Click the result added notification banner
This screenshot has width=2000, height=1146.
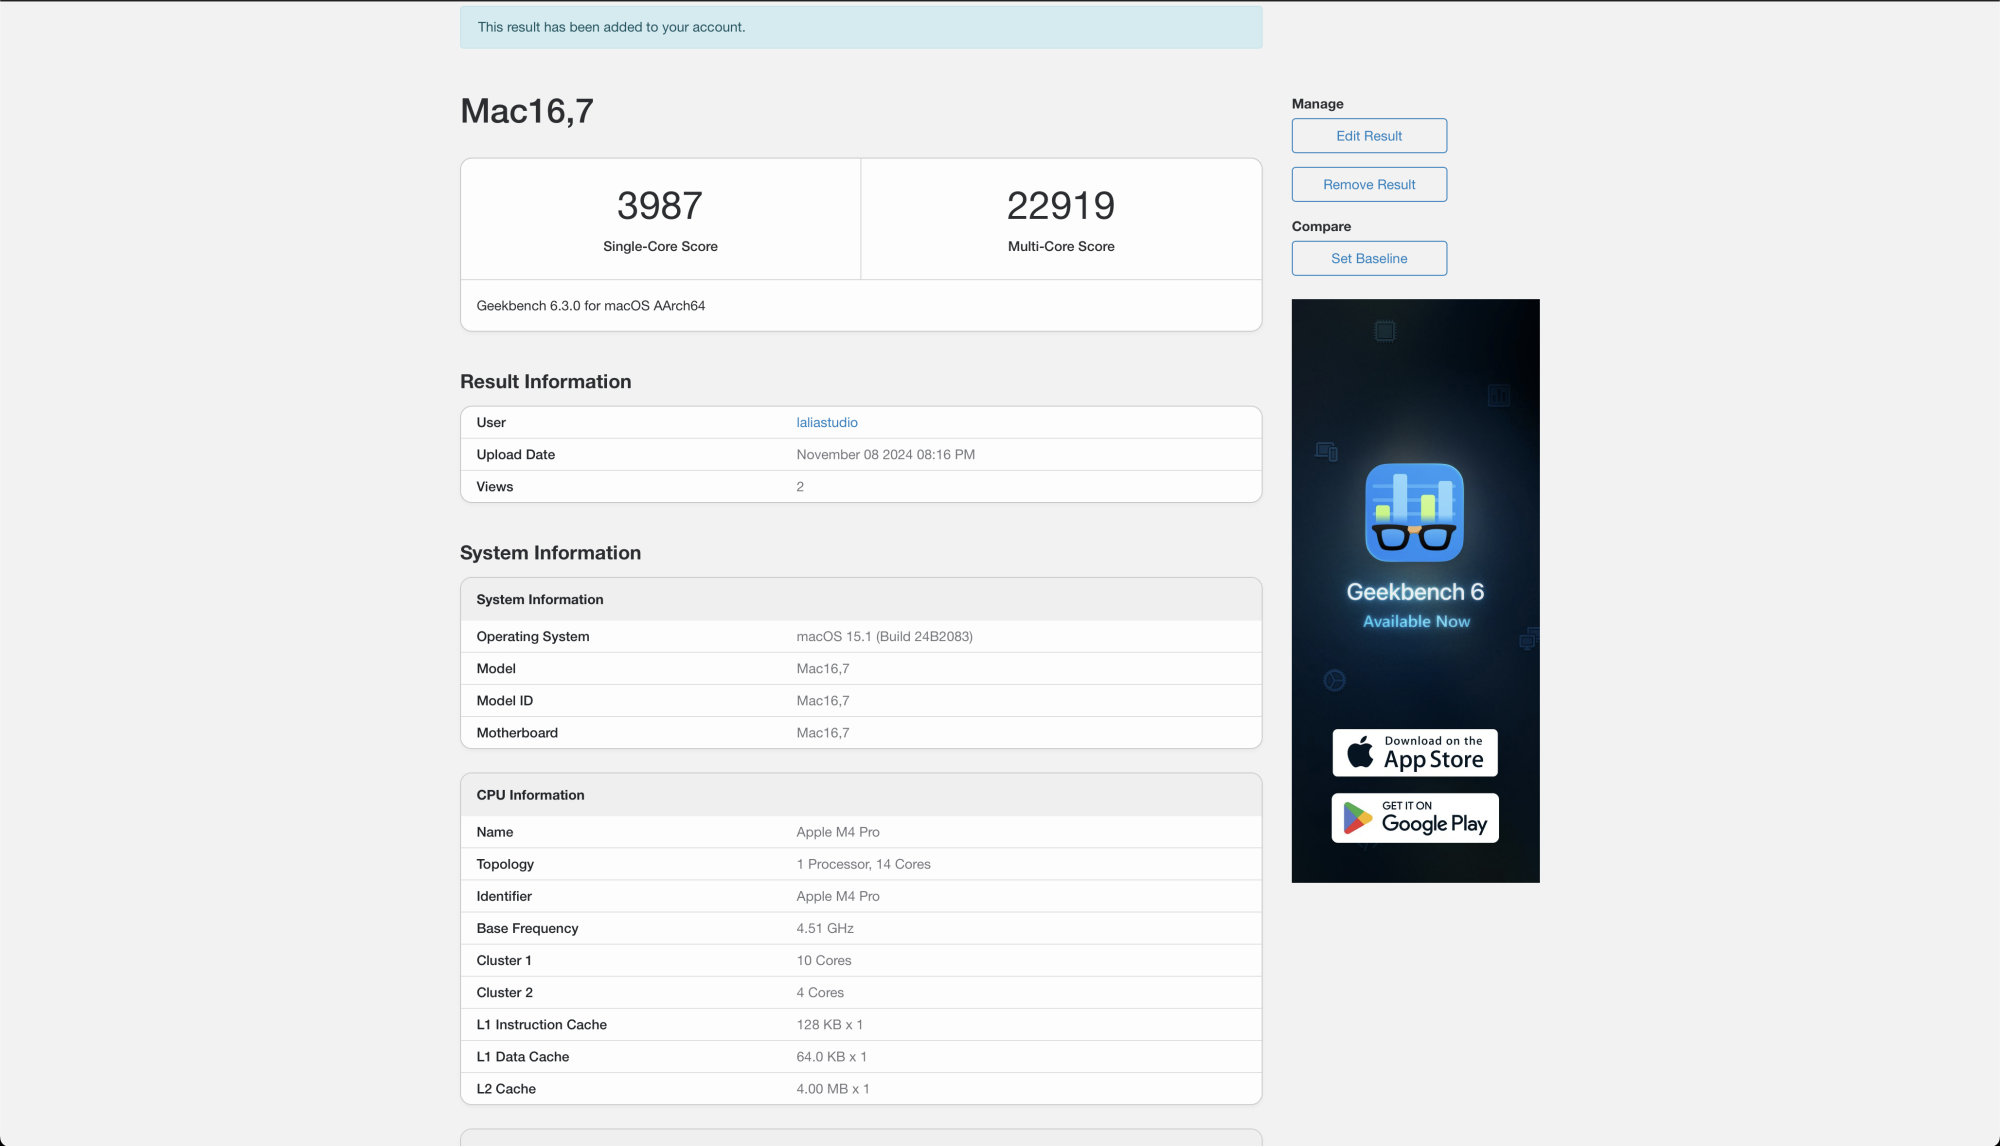pyautogui.click(x=860, y=27)
